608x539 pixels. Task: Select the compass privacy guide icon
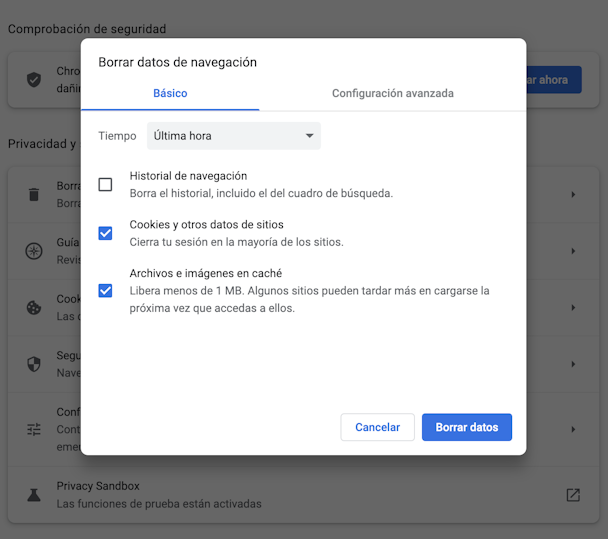(34, 251)
